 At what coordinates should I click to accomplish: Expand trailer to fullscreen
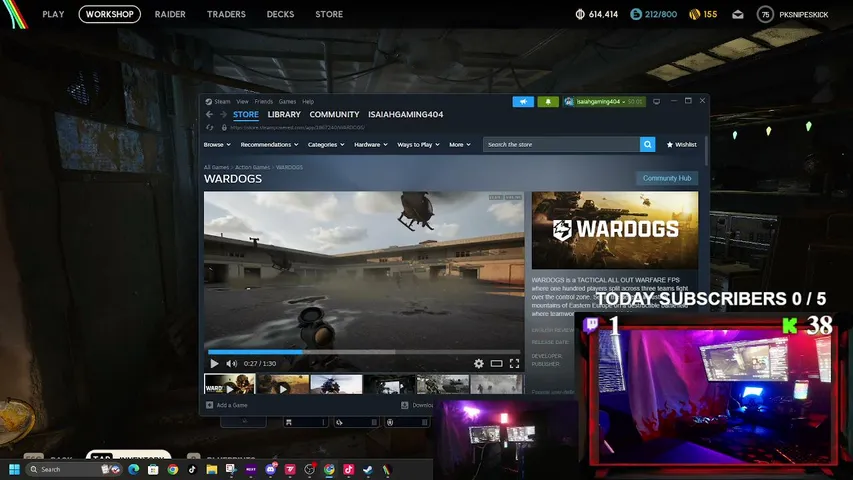click(514, 364)
